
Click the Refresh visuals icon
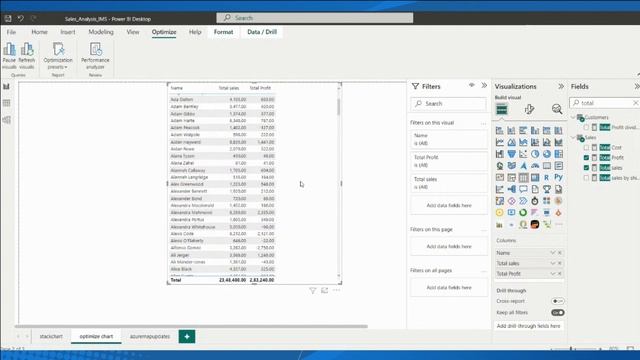click(x=27, y=50)
